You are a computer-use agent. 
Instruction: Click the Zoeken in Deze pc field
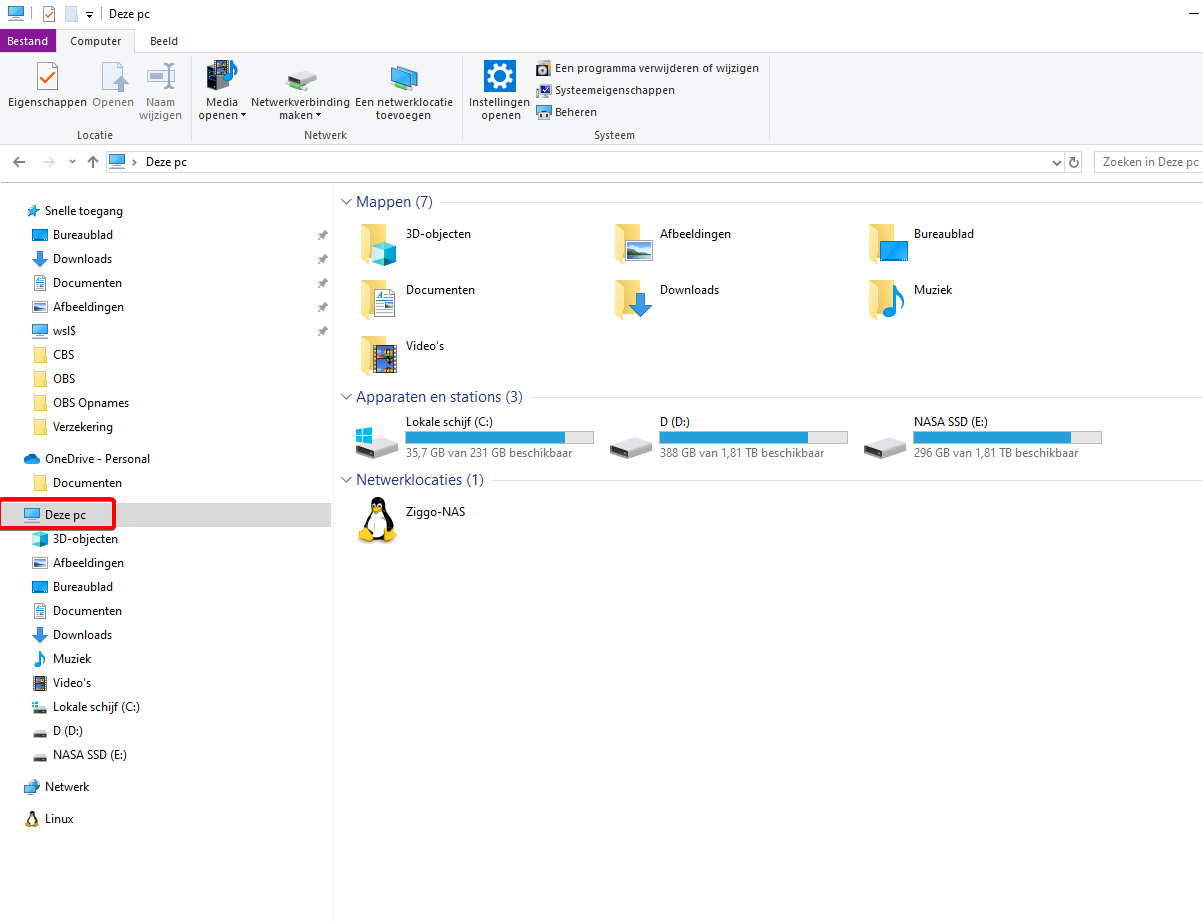1148,162
